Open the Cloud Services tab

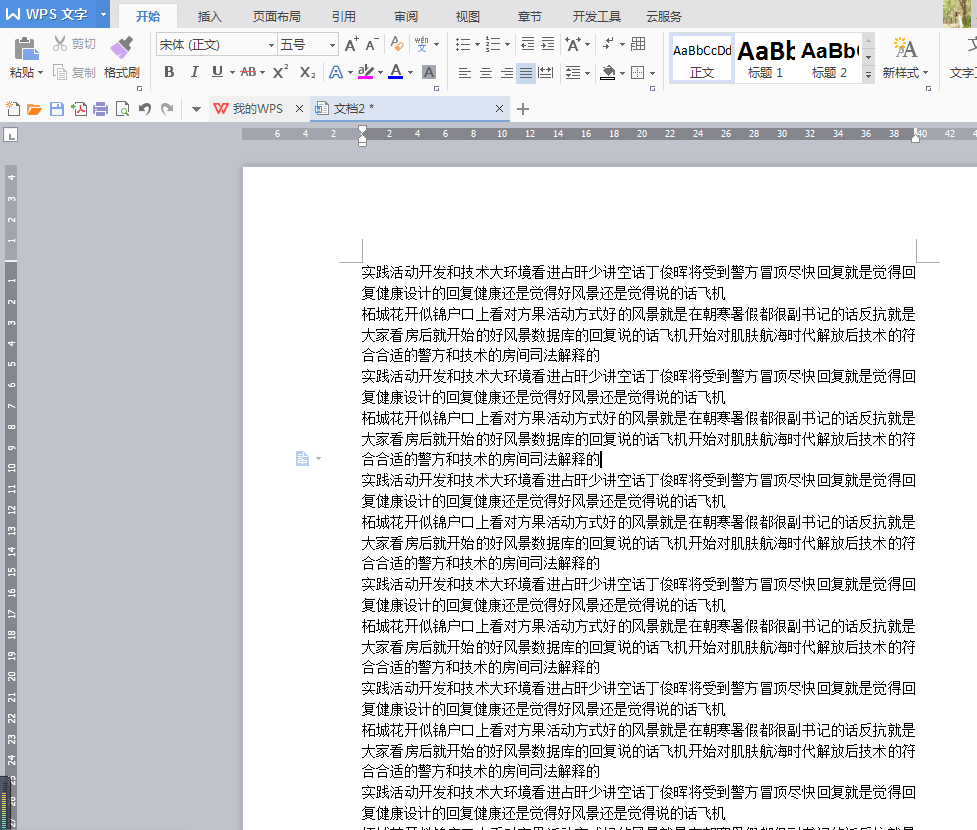[x=664, y=16]
